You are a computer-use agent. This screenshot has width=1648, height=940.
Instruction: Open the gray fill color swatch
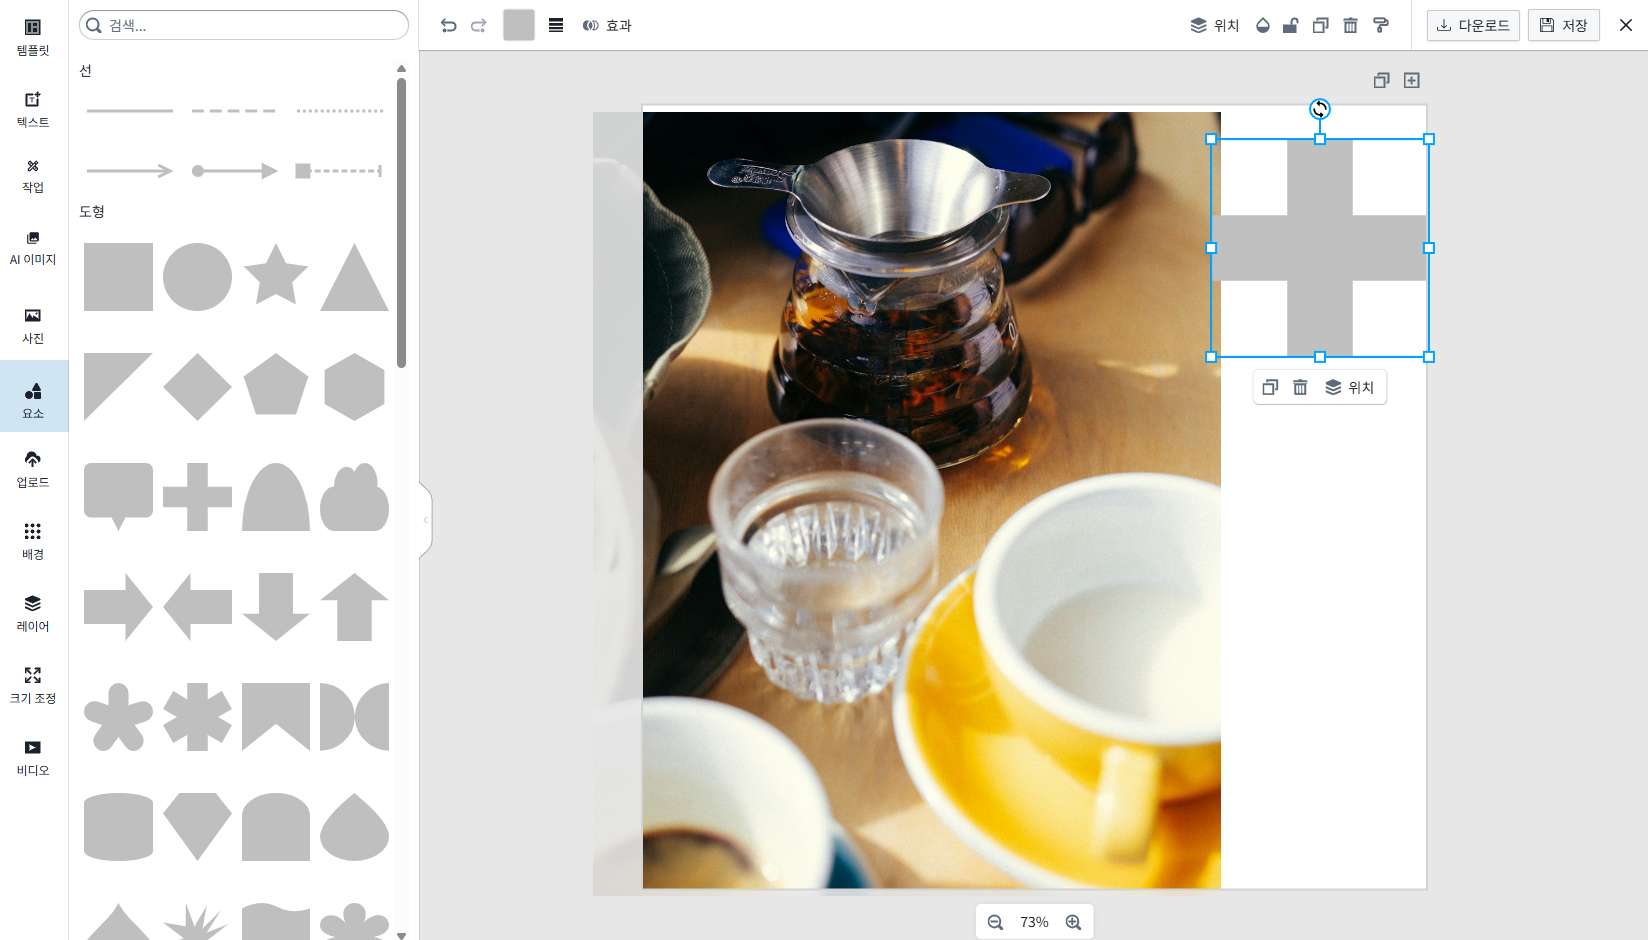[x=518, y=26]
